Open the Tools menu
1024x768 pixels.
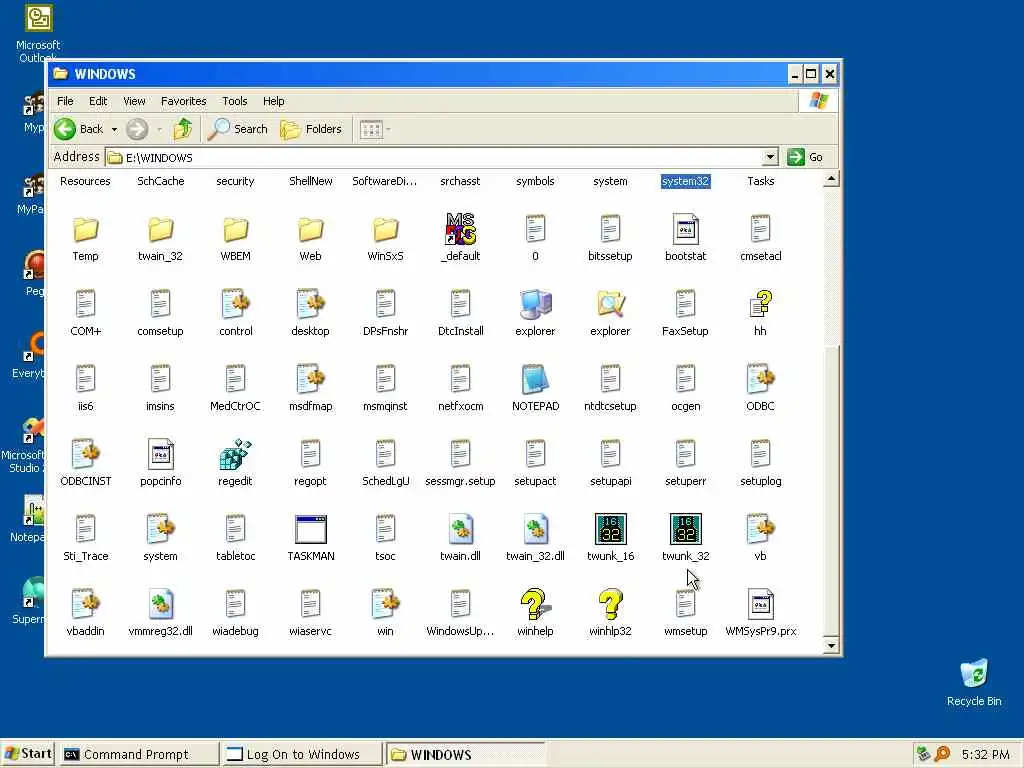tap(234, 101)
